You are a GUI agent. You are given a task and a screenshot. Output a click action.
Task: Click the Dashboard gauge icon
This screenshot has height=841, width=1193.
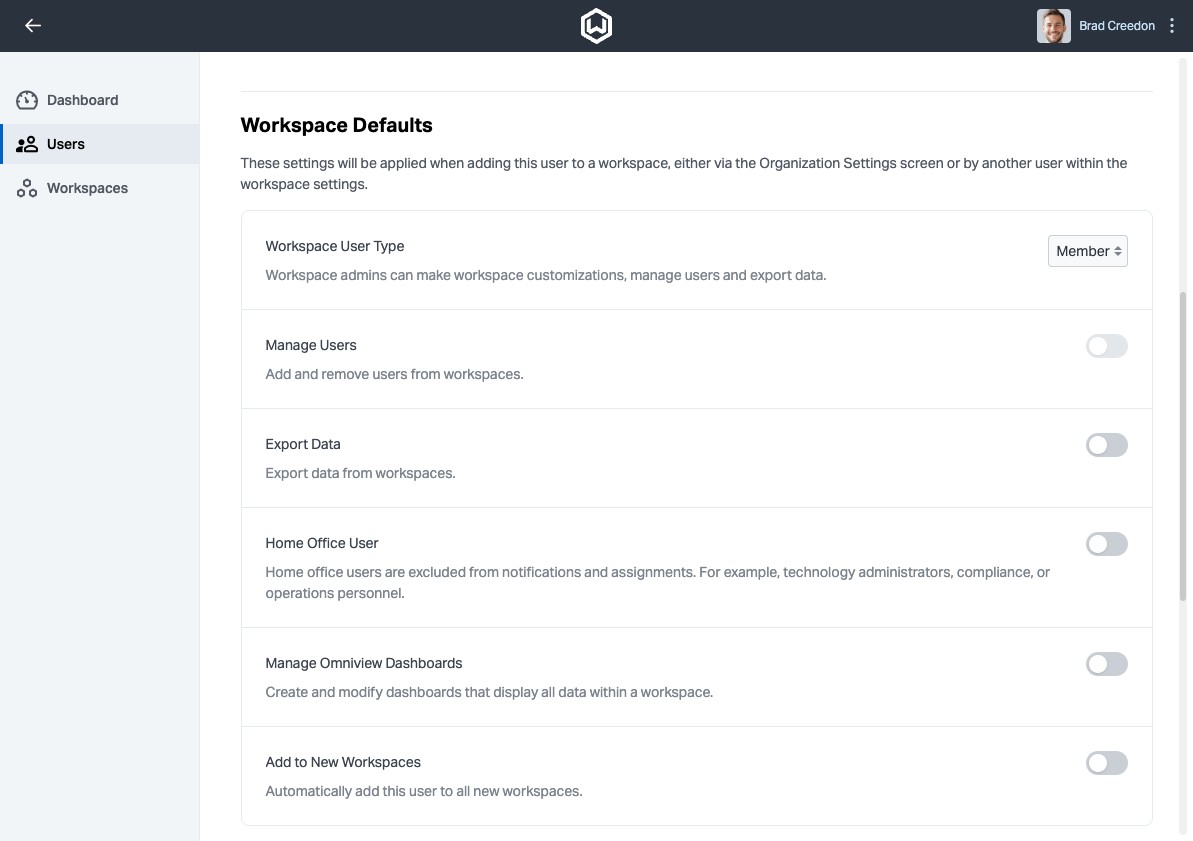[x=27, y=100]
